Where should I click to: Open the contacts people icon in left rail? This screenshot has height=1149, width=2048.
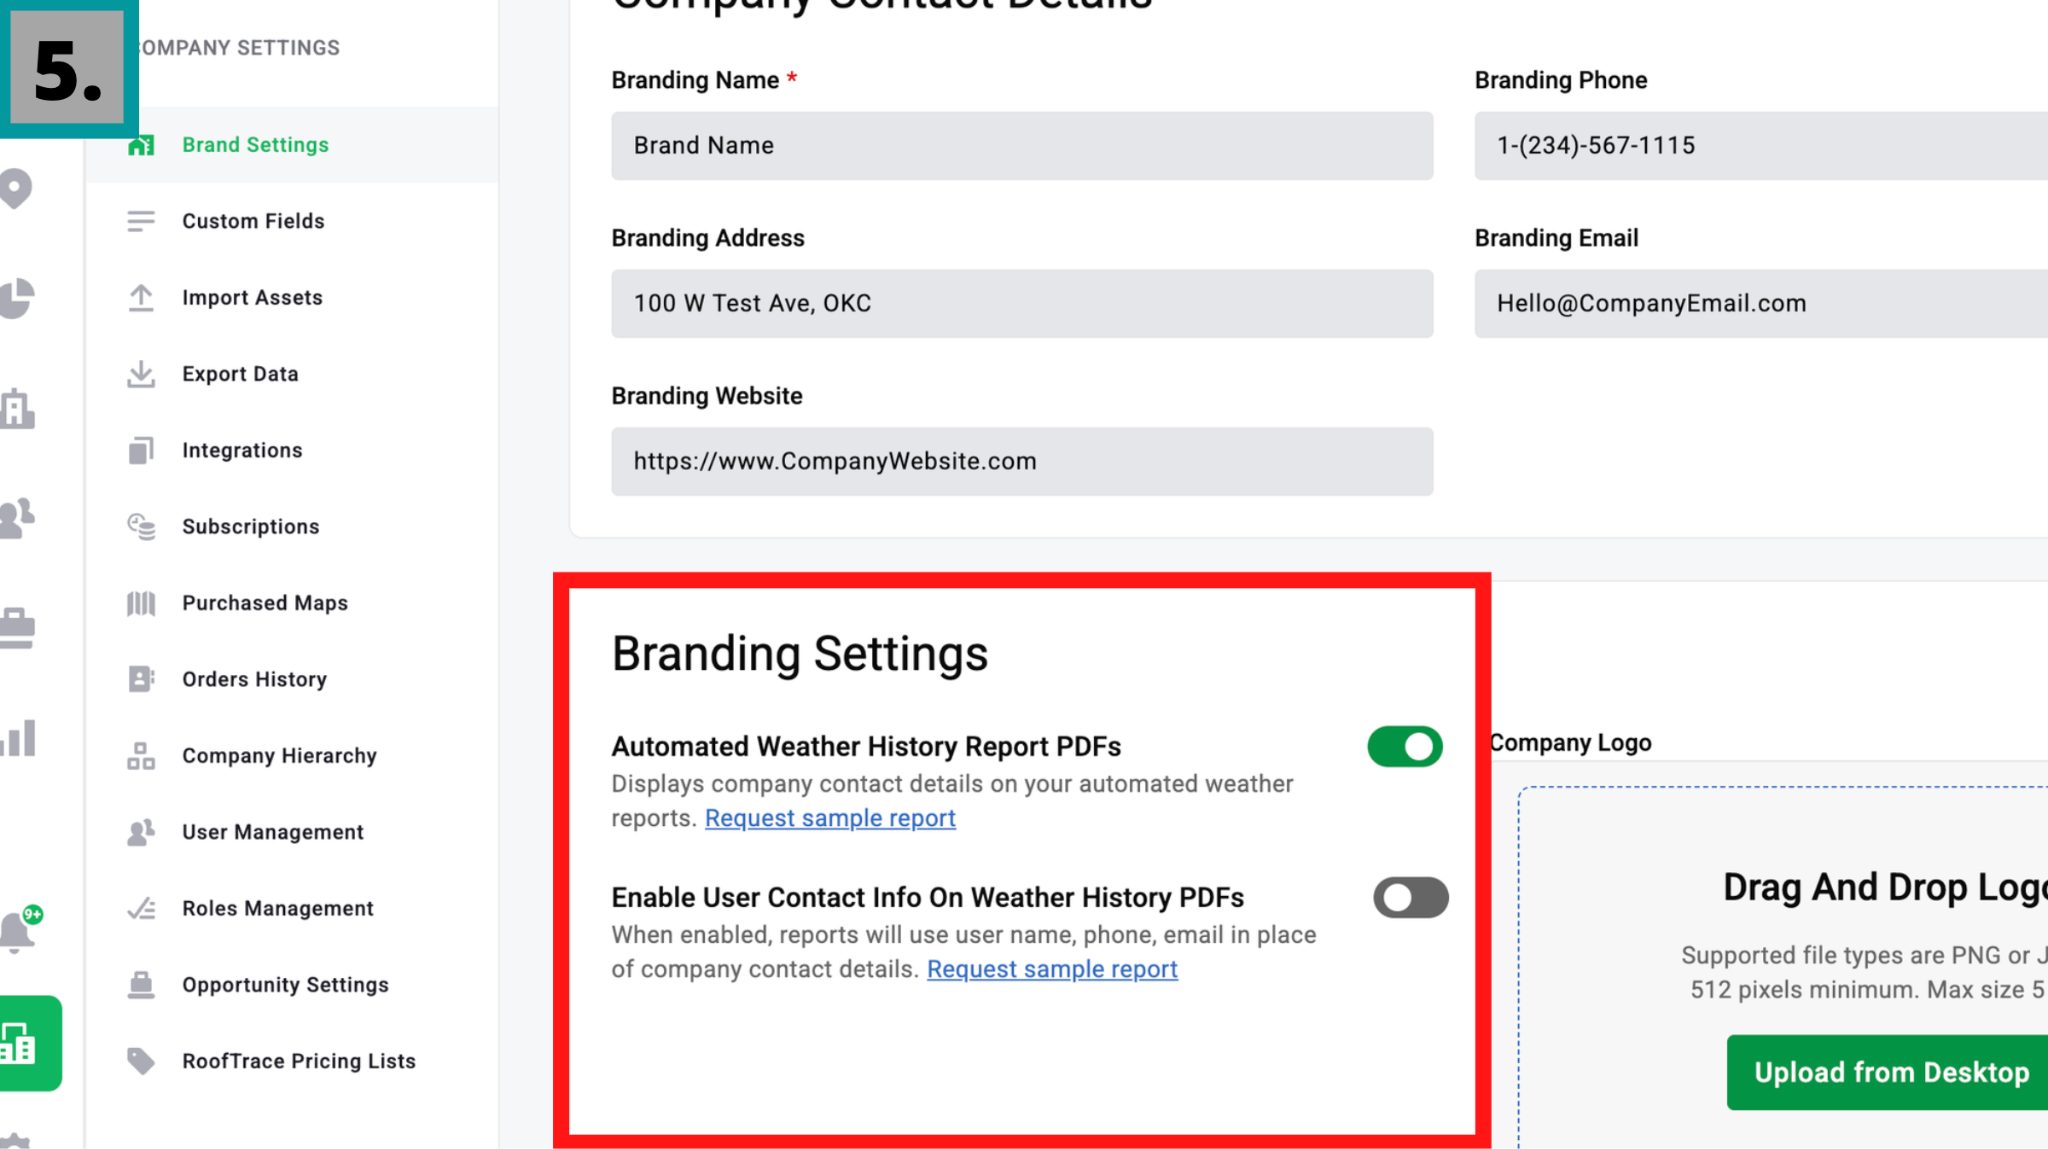tap(17, 518)
